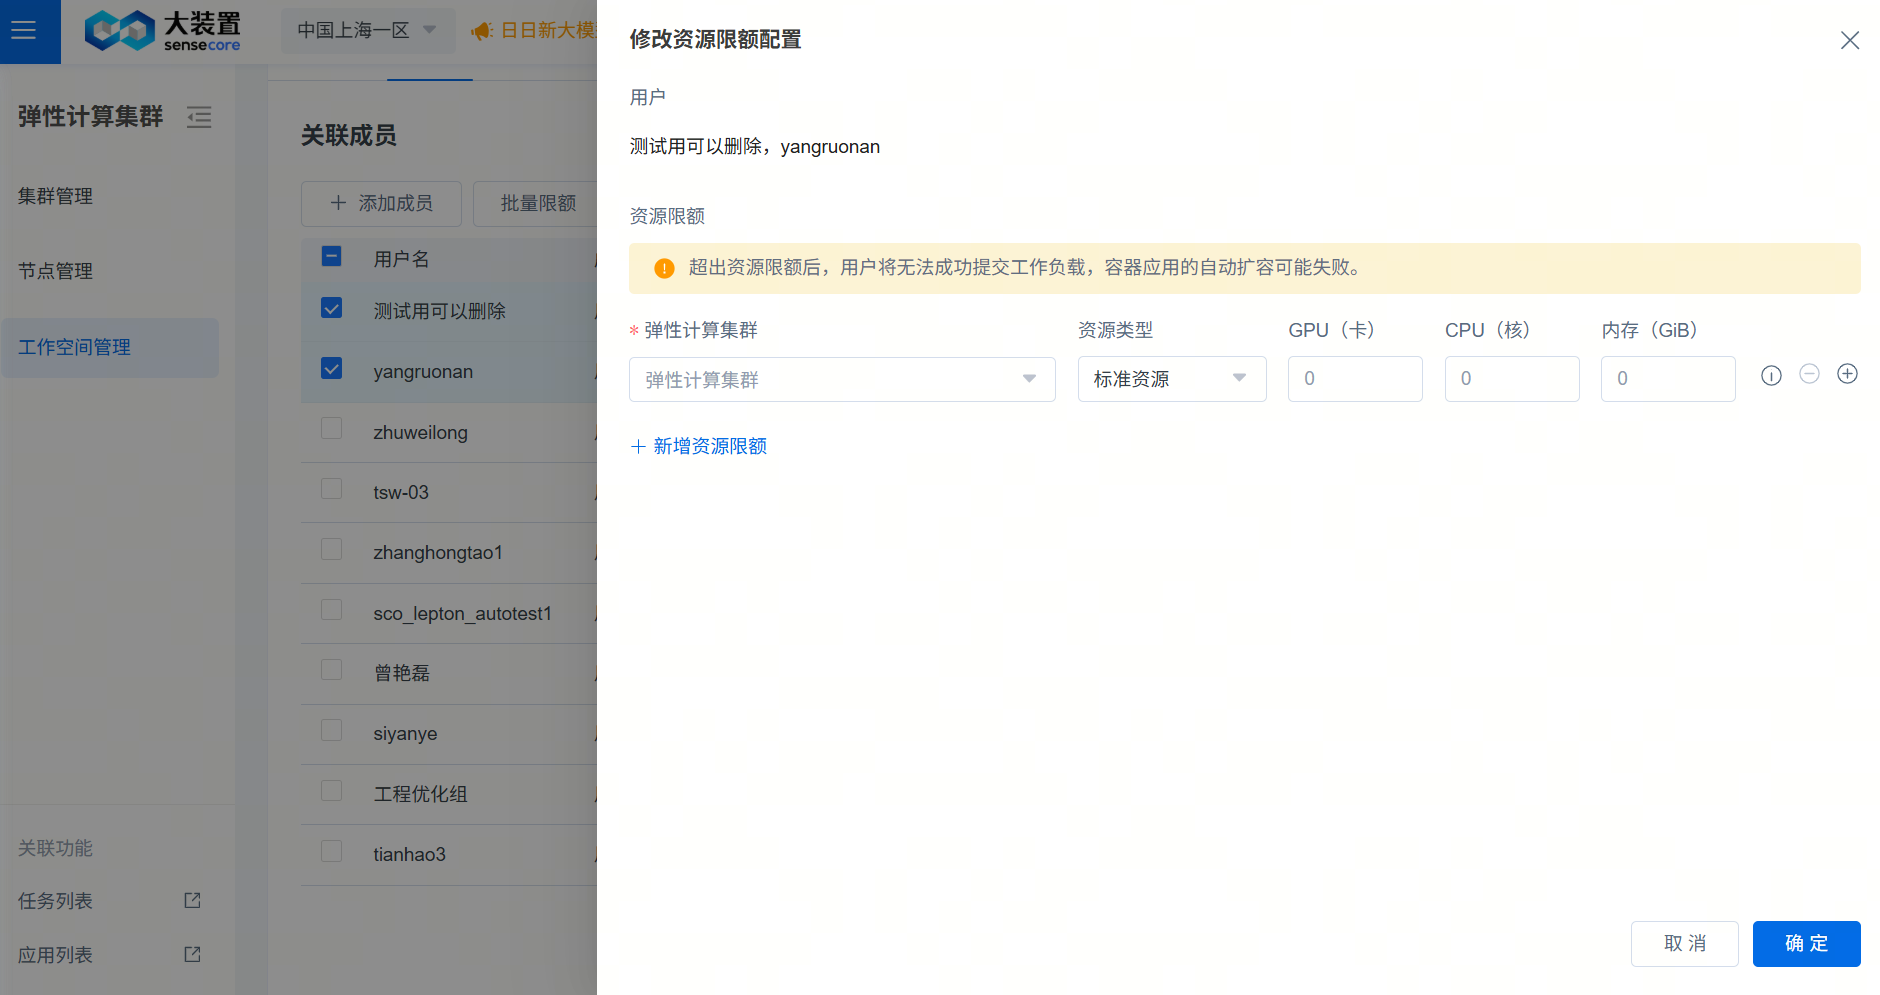Screen dimensions: 1880x995
Task: Select 节点管理 in the sidebar
Action: [56, 271]
